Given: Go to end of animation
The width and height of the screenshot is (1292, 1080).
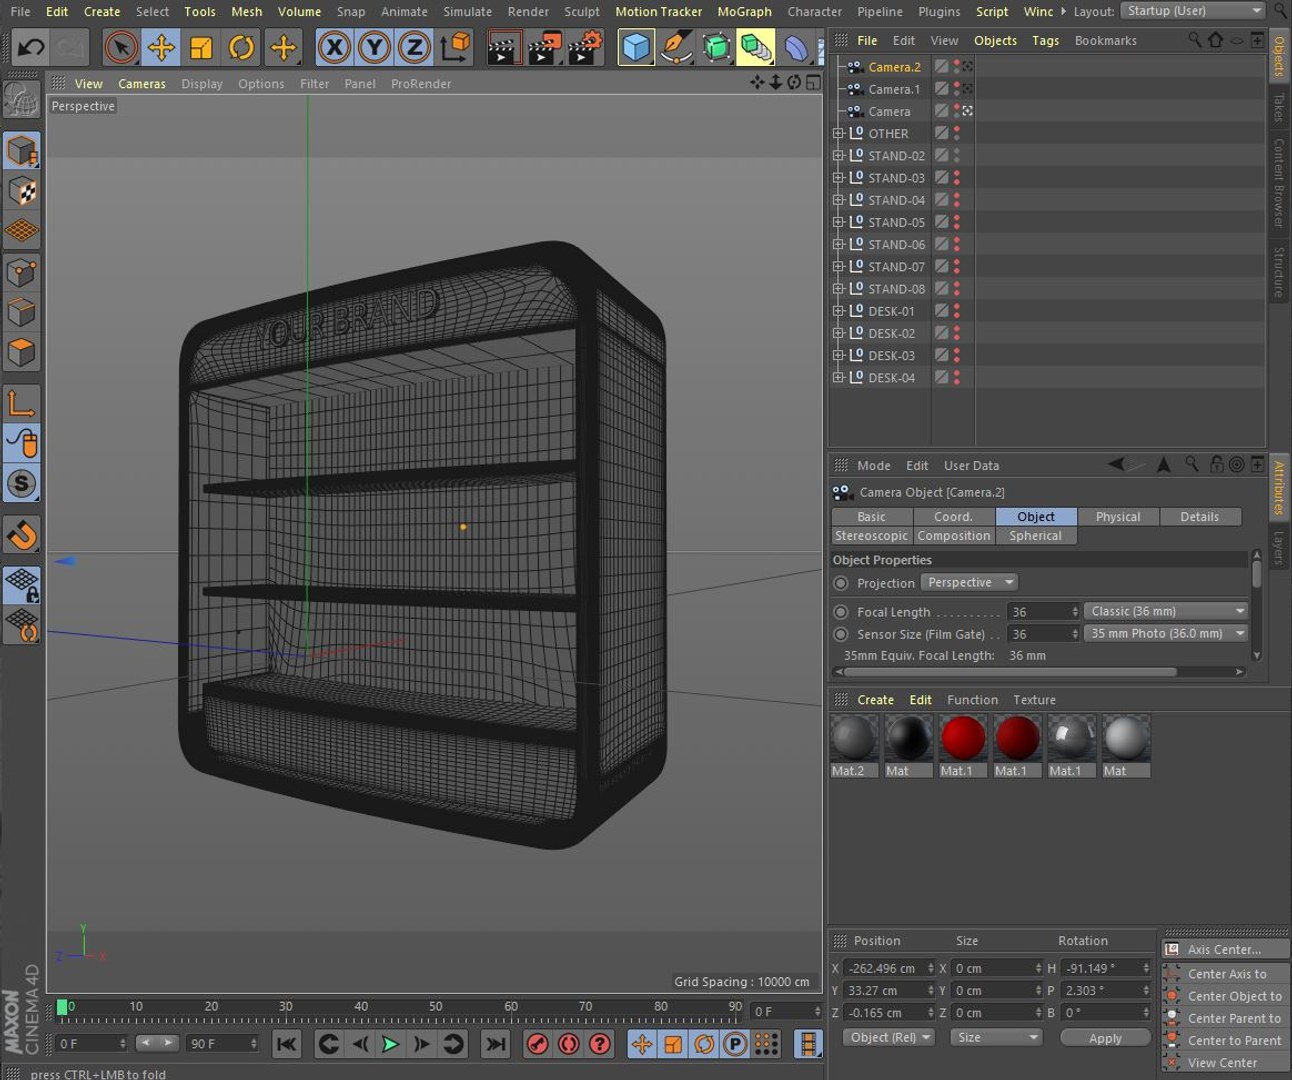Looking at the screenshot, I should [x=495, y=1044].
